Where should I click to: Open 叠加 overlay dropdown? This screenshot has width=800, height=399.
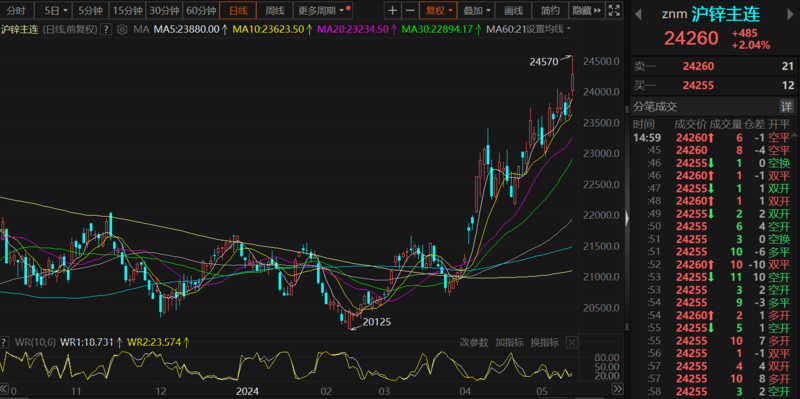pos(477,10)
